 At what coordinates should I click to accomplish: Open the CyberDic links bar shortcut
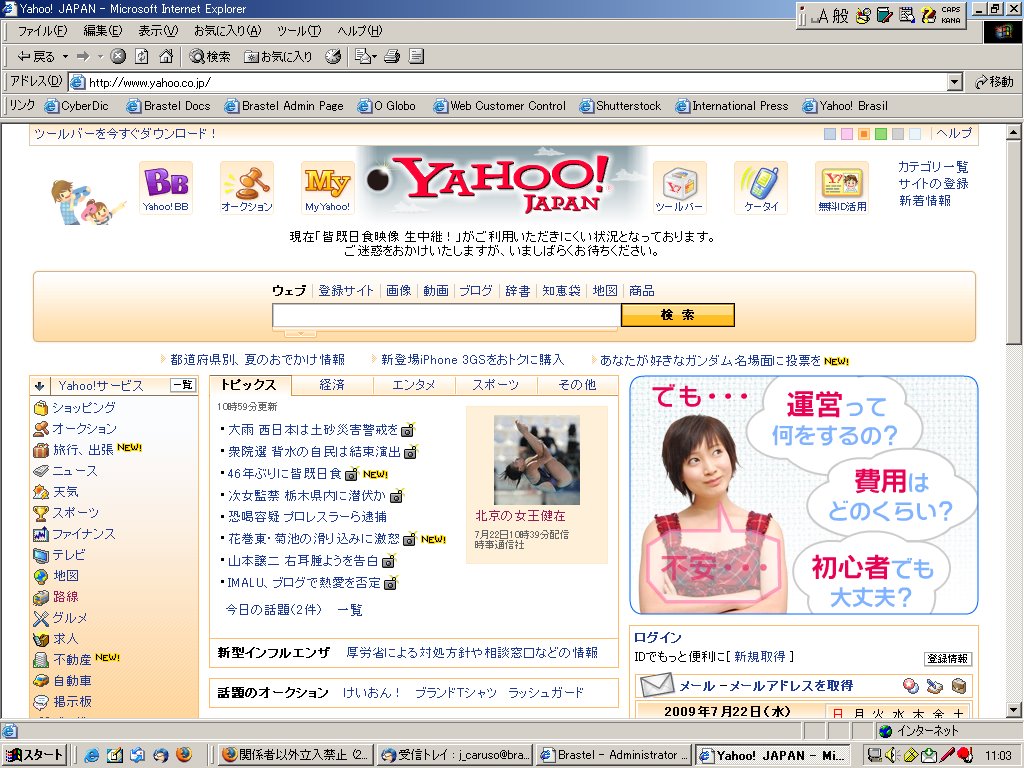coord(76,106)
